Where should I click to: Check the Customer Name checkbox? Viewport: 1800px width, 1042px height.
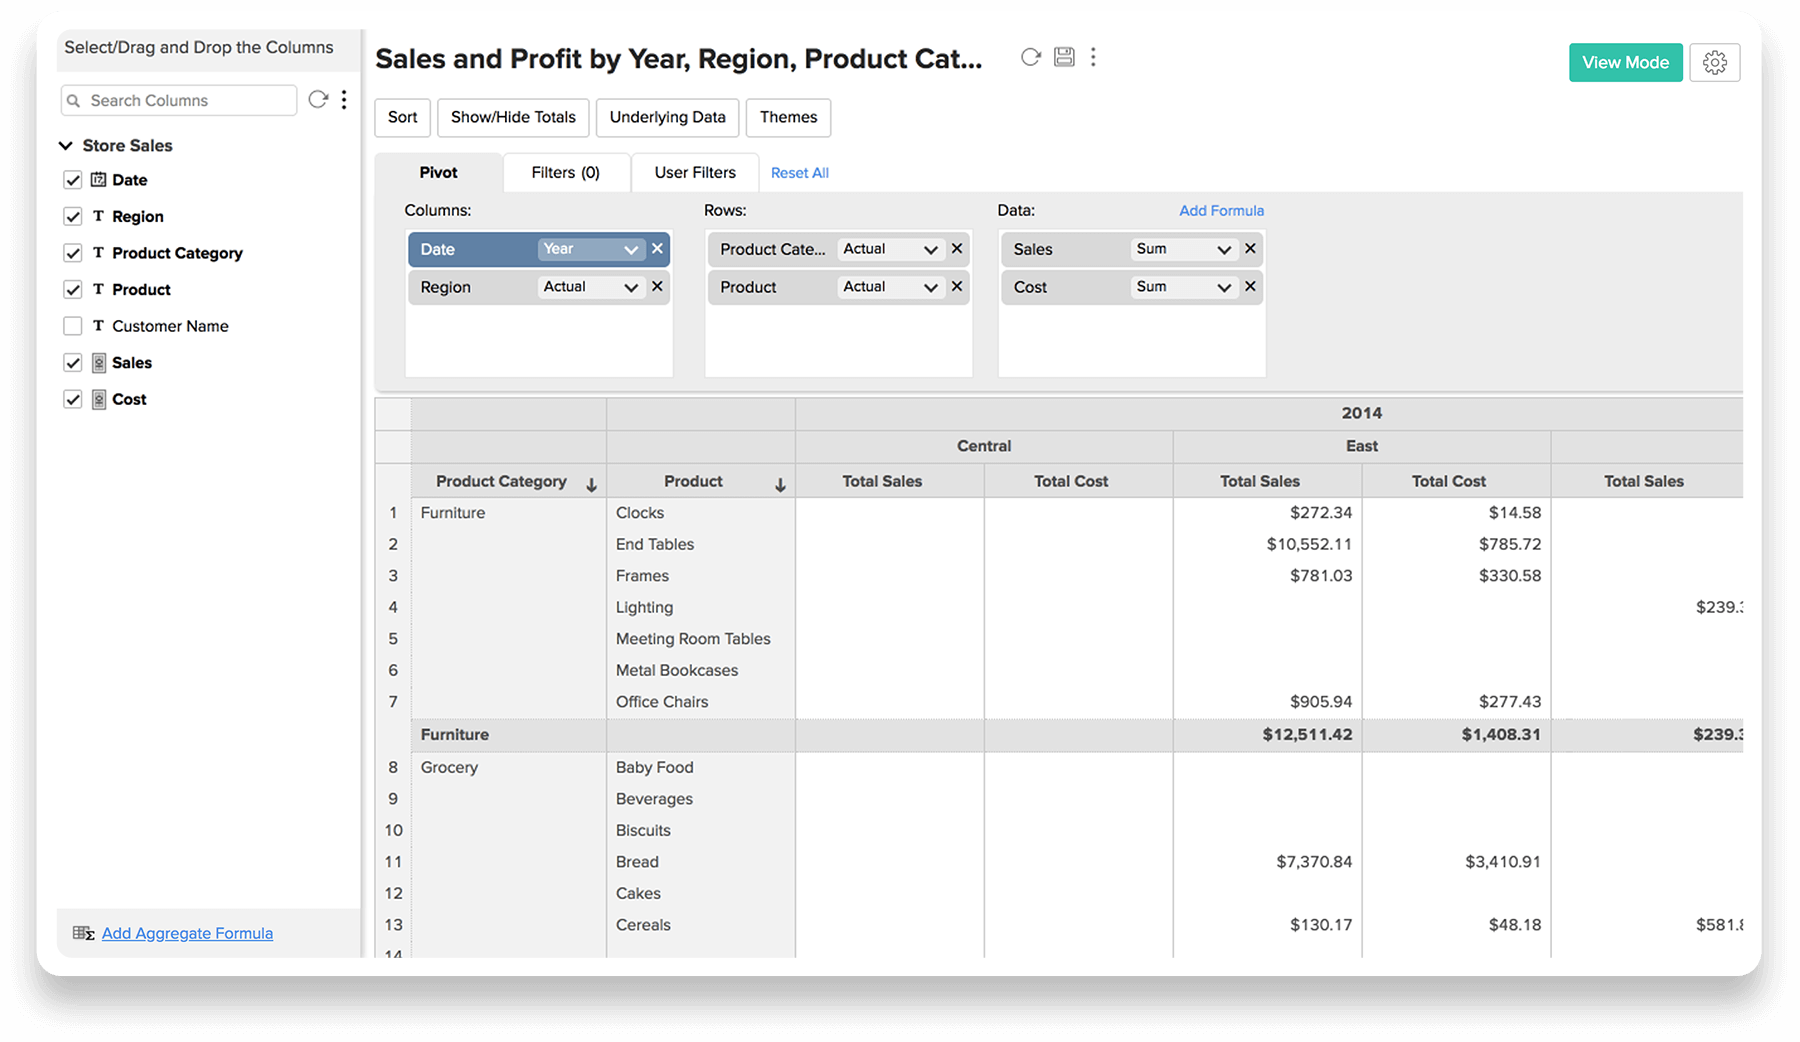72,326
